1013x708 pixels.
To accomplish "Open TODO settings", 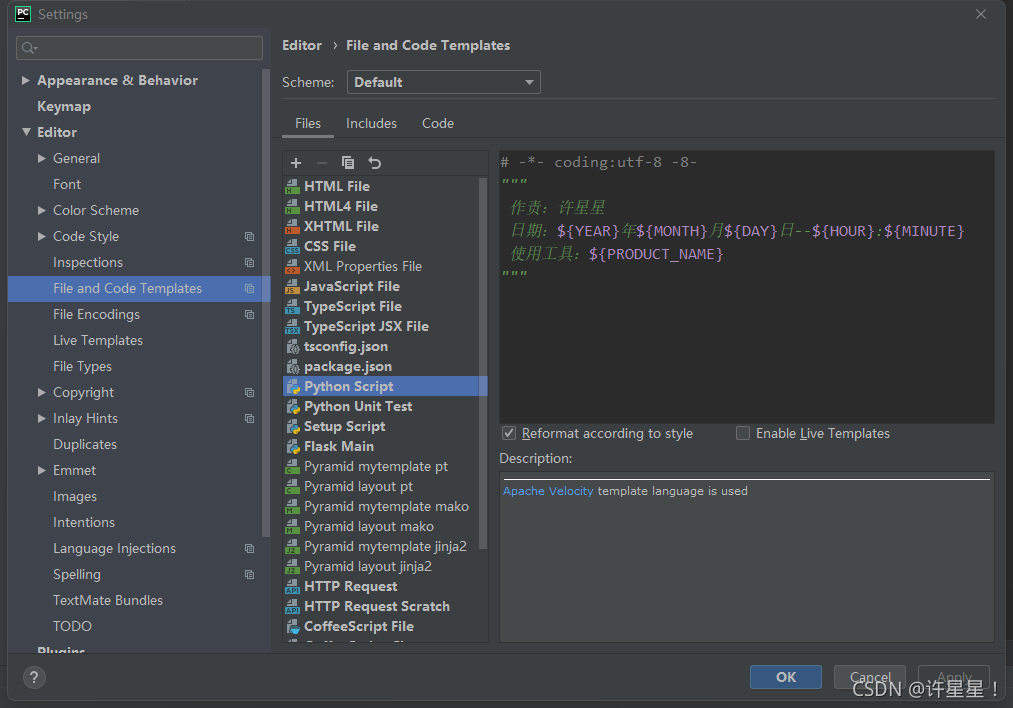I will [72, 626].
